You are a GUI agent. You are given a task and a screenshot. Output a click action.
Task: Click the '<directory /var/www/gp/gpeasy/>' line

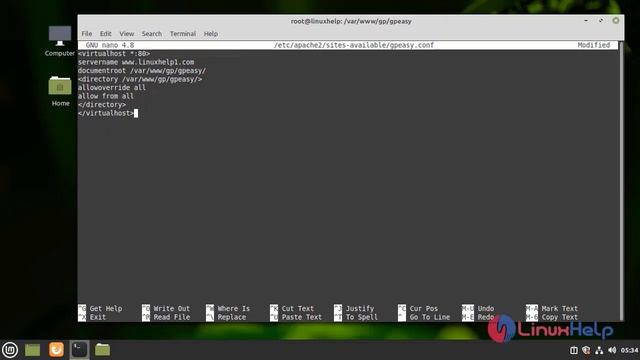pos(140,79)
